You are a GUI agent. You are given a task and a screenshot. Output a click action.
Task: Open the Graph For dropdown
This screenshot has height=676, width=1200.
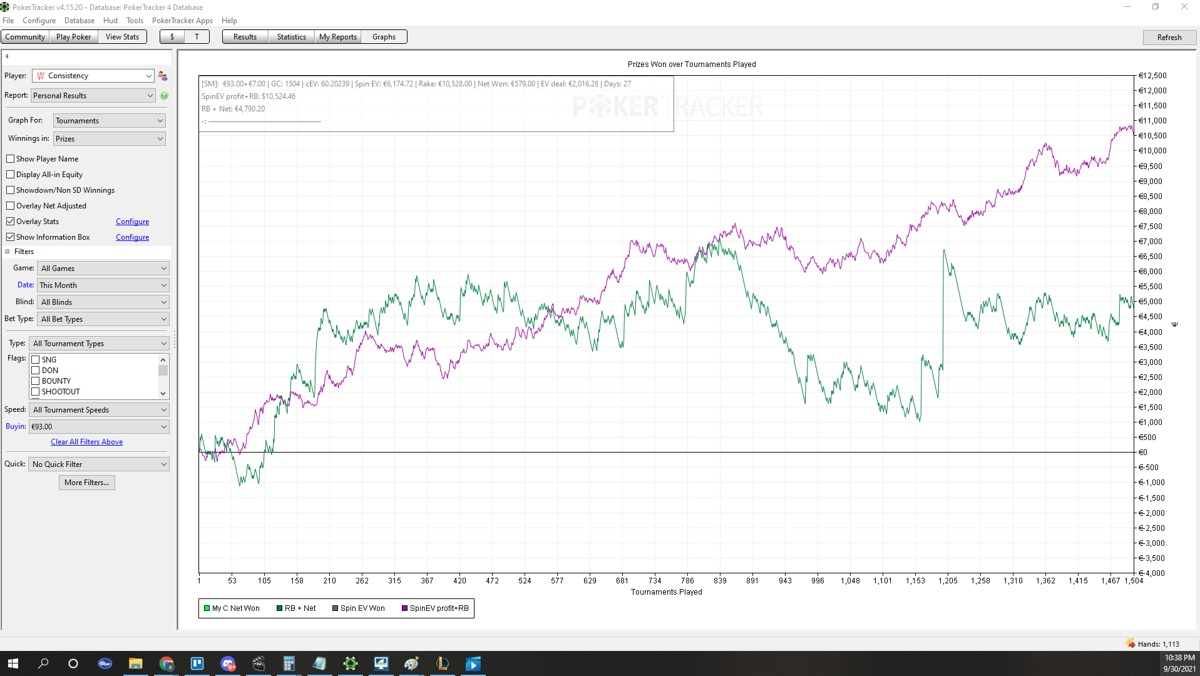pyautogui.click(x=109, y=121)
